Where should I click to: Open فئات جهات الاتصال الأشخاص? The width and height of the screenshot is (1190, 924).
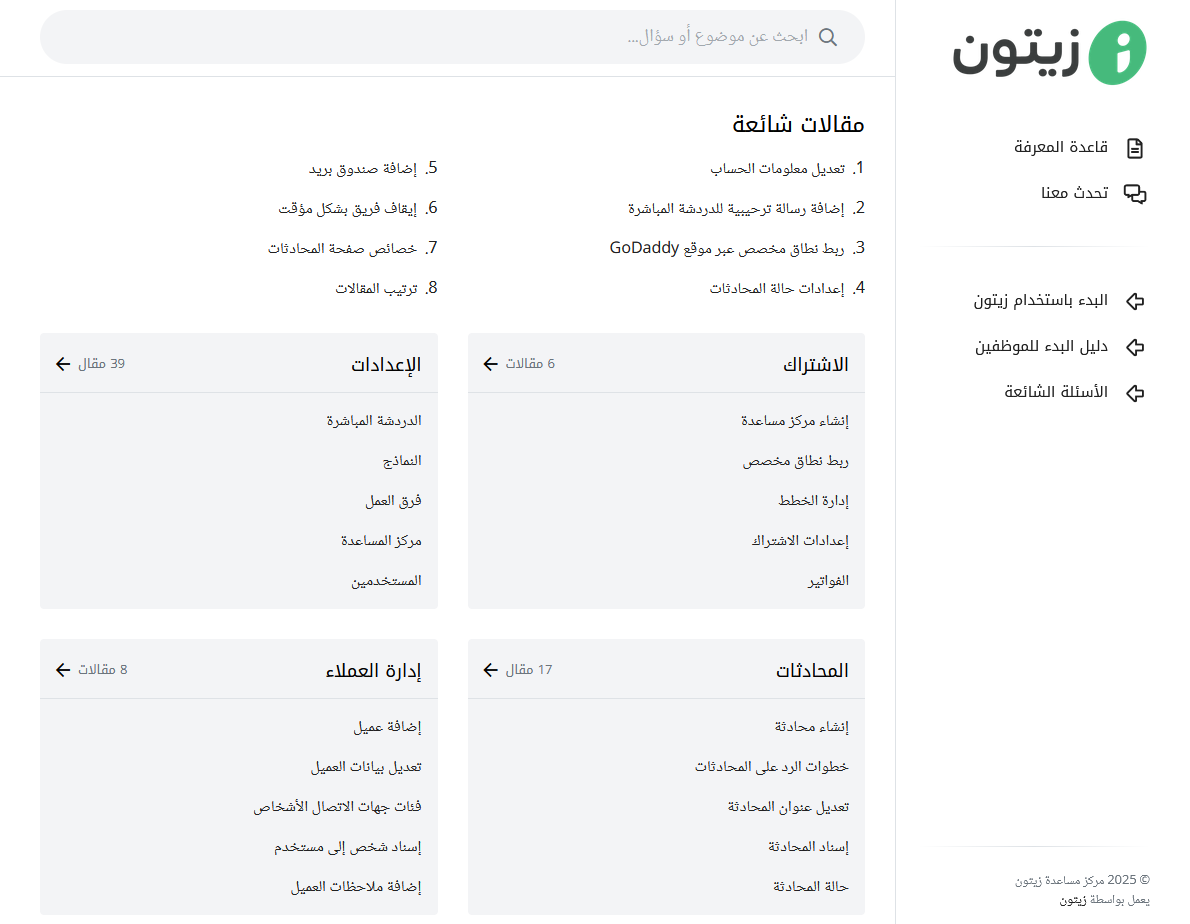point(337,807)
